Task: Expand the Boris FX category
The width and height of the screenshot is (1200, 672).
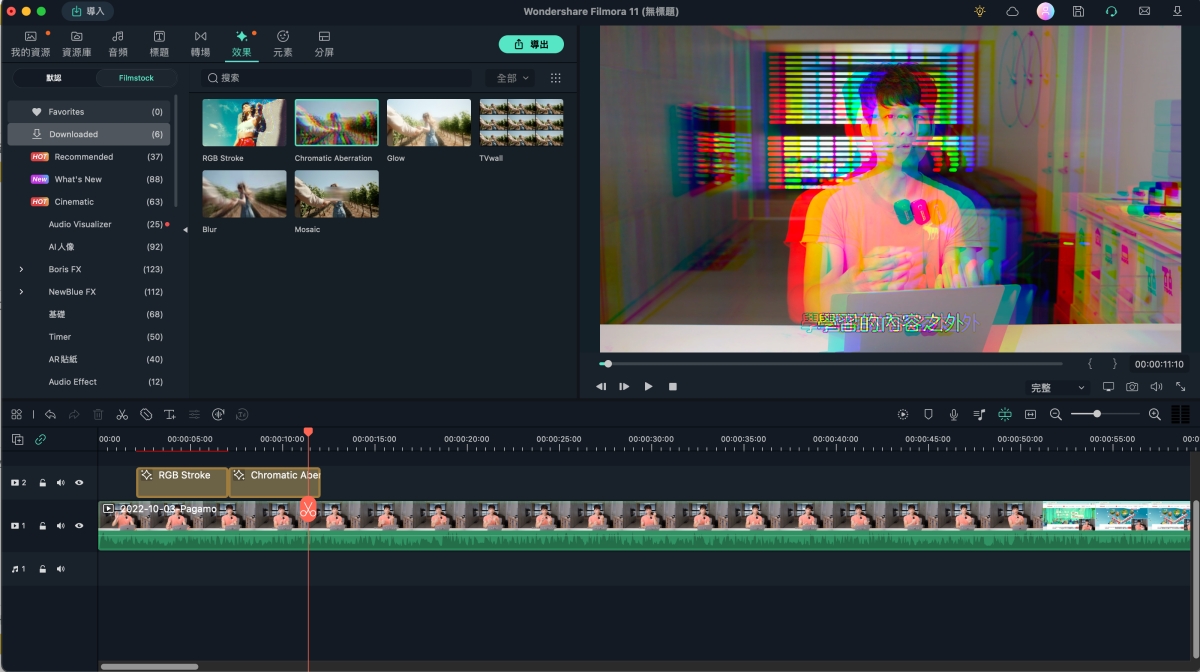Action: [x=21, y=270]
